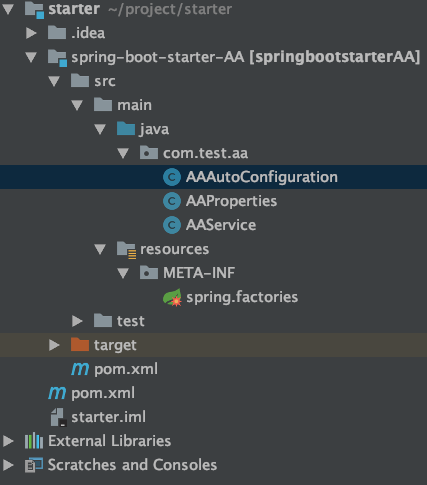Click the Maven icon of the nested pom.xml
The width and height of the screenshot is (427, 485).
tap(80, 369)
